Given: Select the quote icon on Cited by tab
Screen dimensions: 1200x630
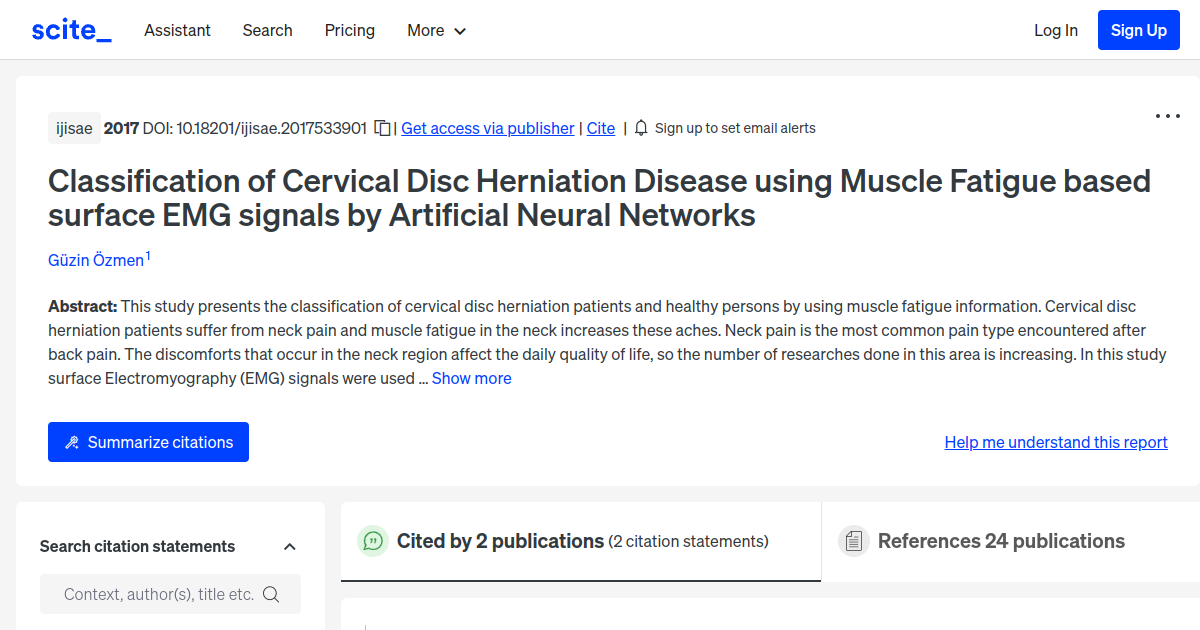Looking at the screenshot, I should (x=372, y=540).
